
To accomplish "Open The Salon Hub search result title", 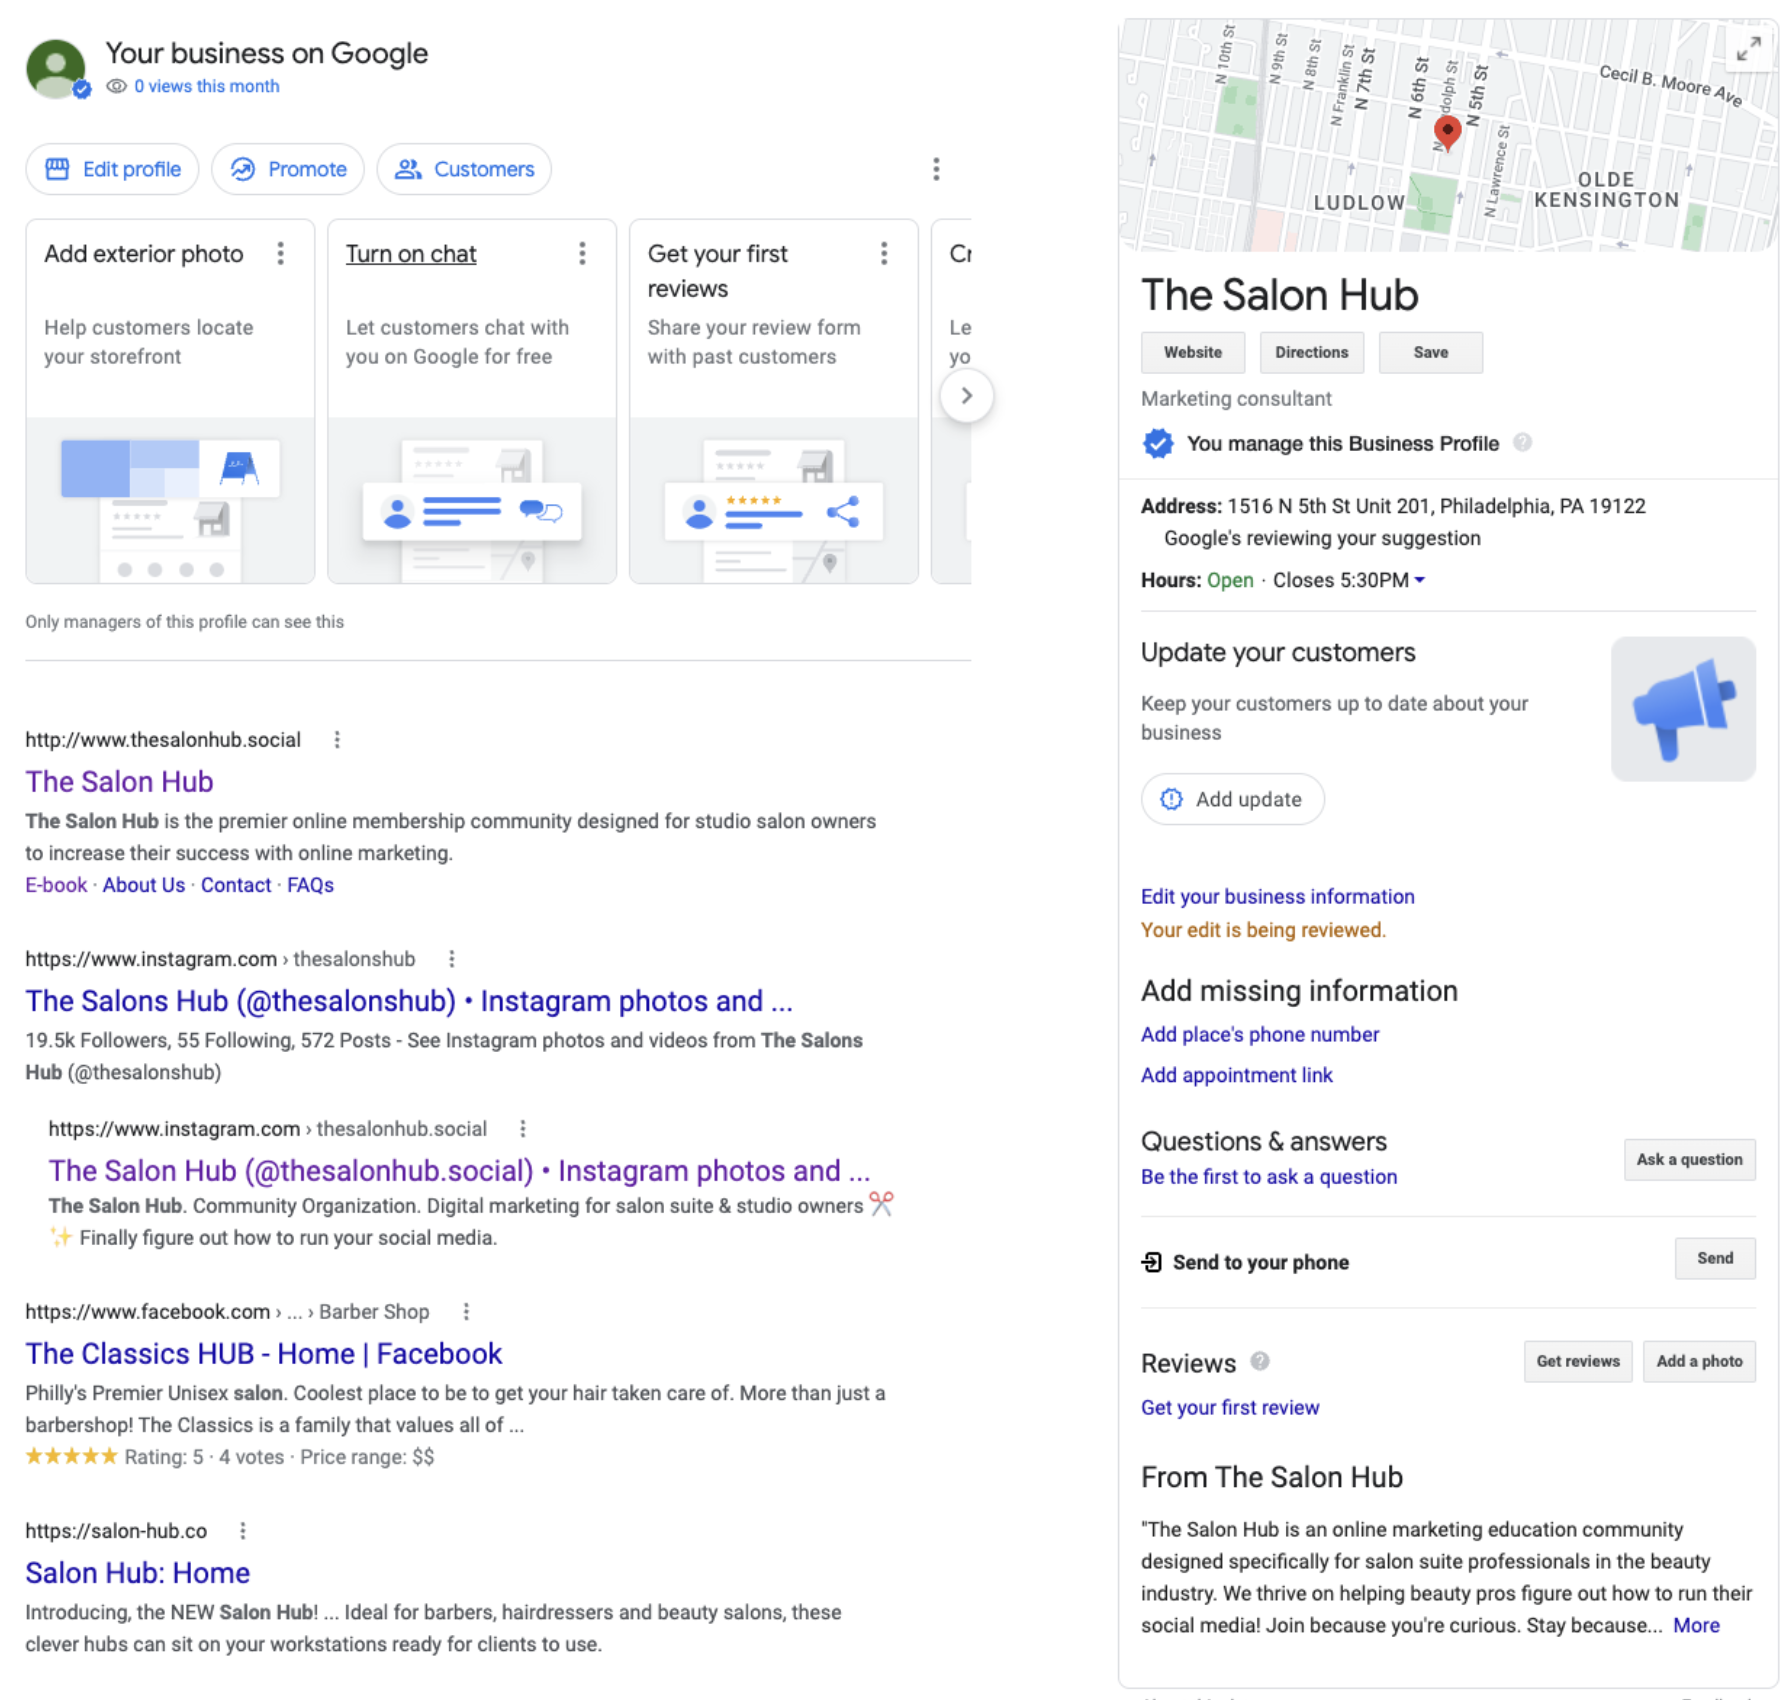I will [x=119, y=781].
